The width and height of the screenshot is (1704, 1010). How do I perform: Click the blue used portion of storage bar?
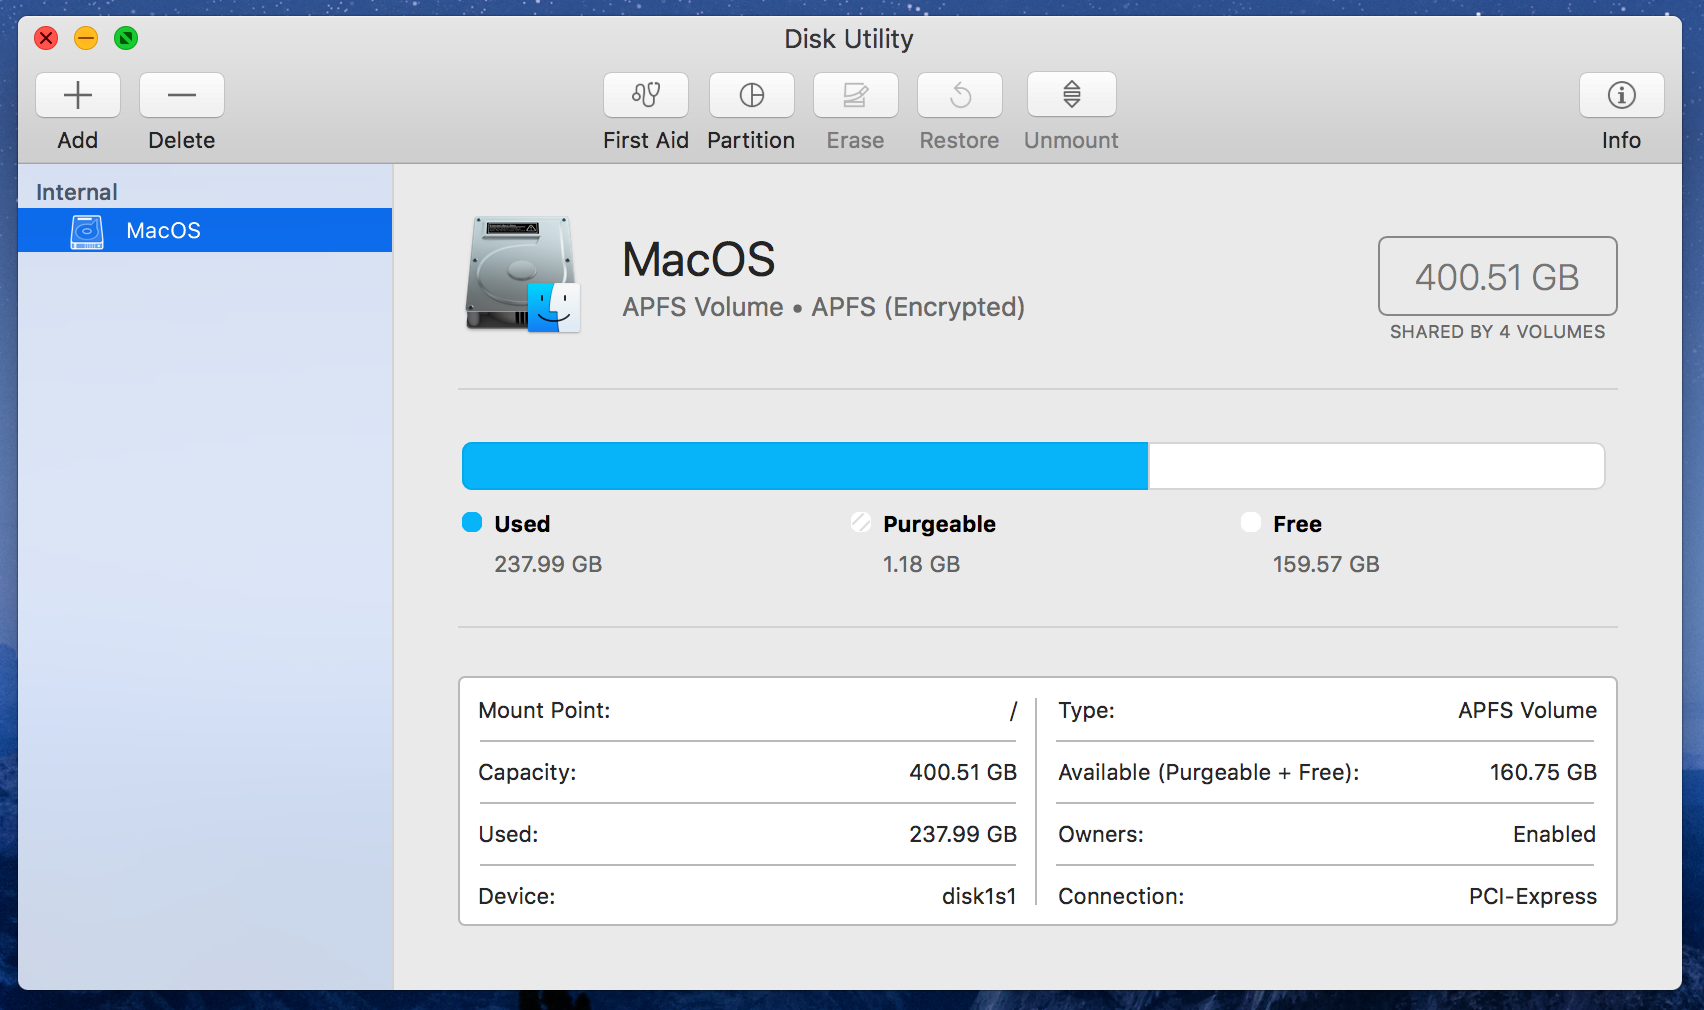pyautogui.click(x=805, y=466)
